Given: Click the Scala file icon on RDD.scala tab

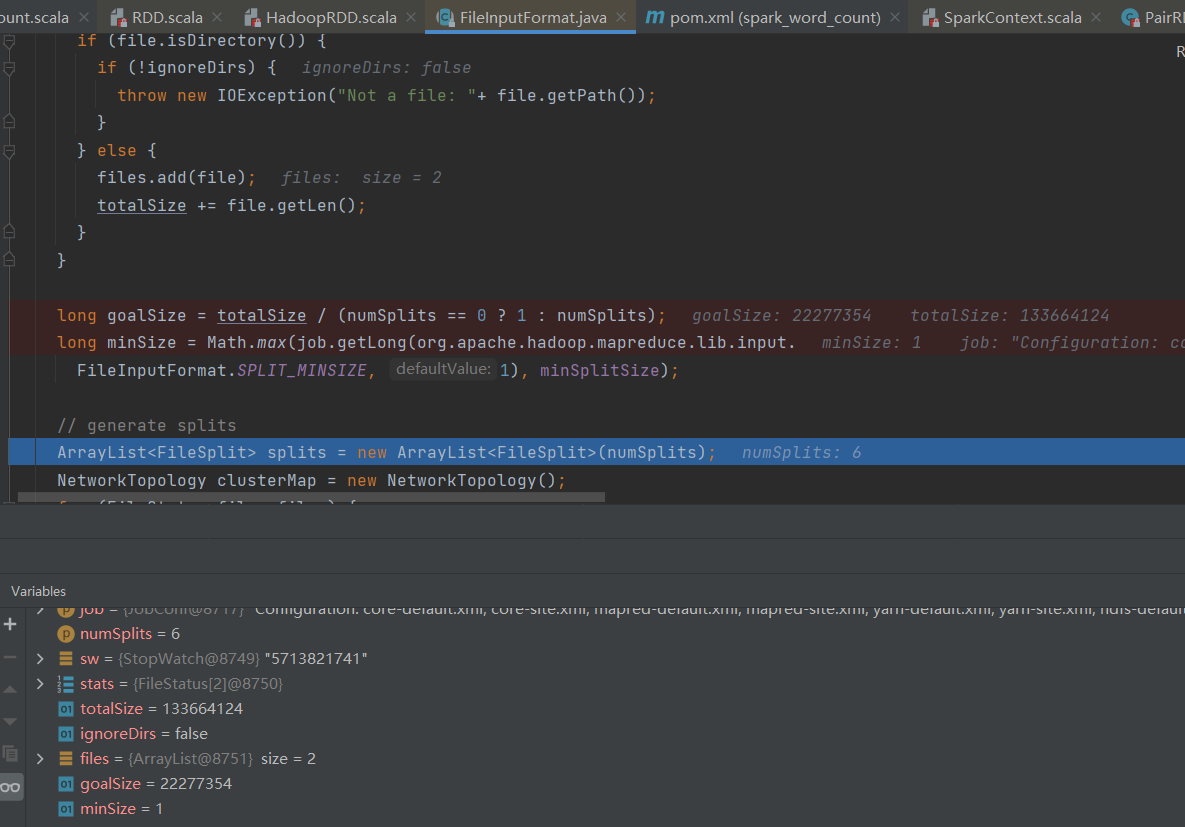Looking at the screenshot, I should click(118, 17).
